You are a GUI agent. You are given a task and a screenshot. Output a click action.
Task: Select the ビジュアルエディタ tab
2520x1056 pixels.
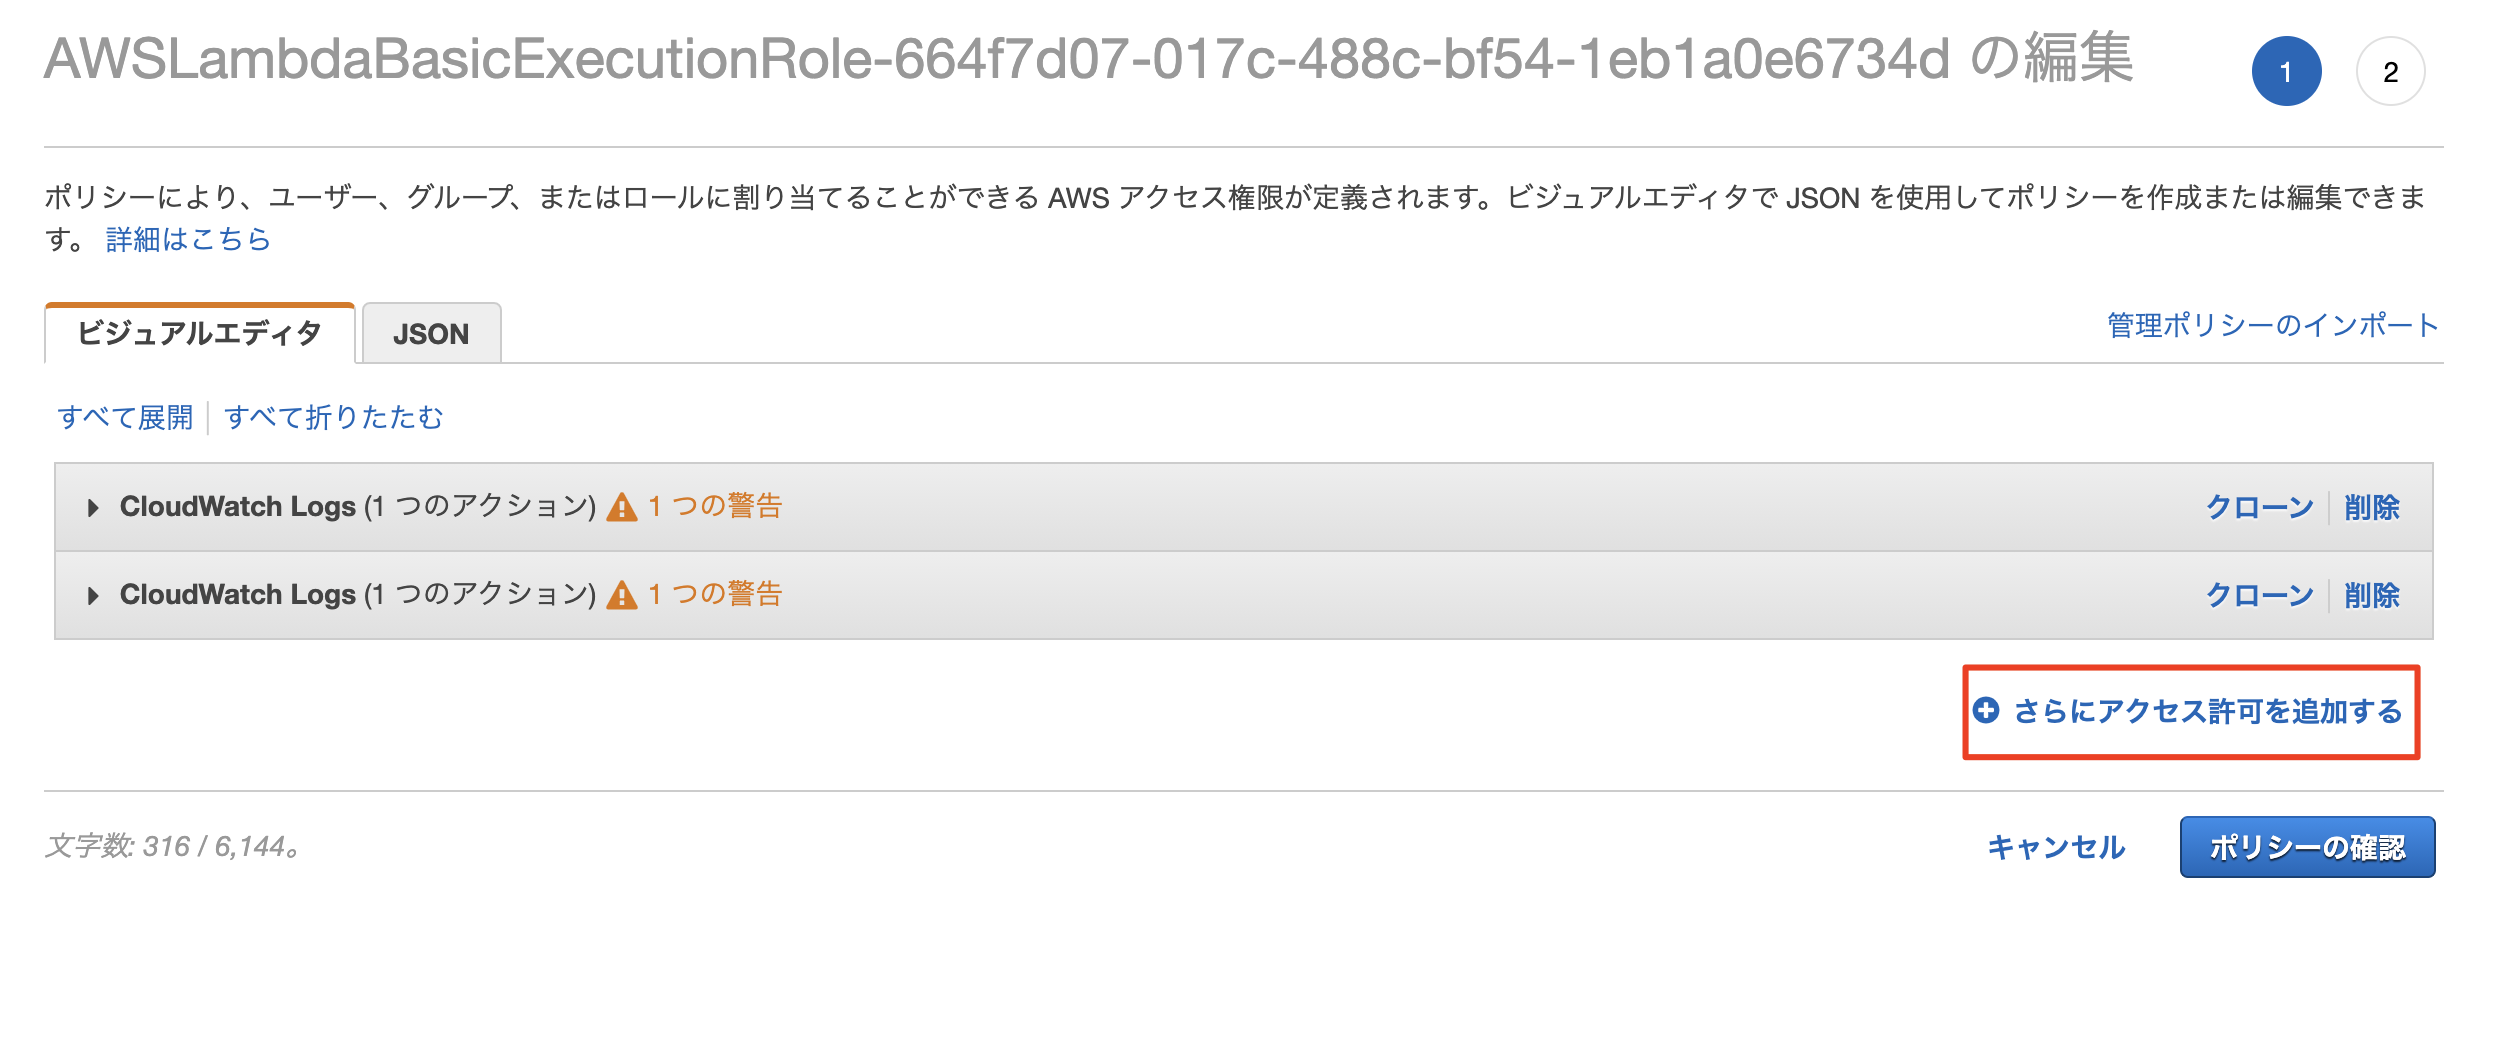[x=200, y=333]
